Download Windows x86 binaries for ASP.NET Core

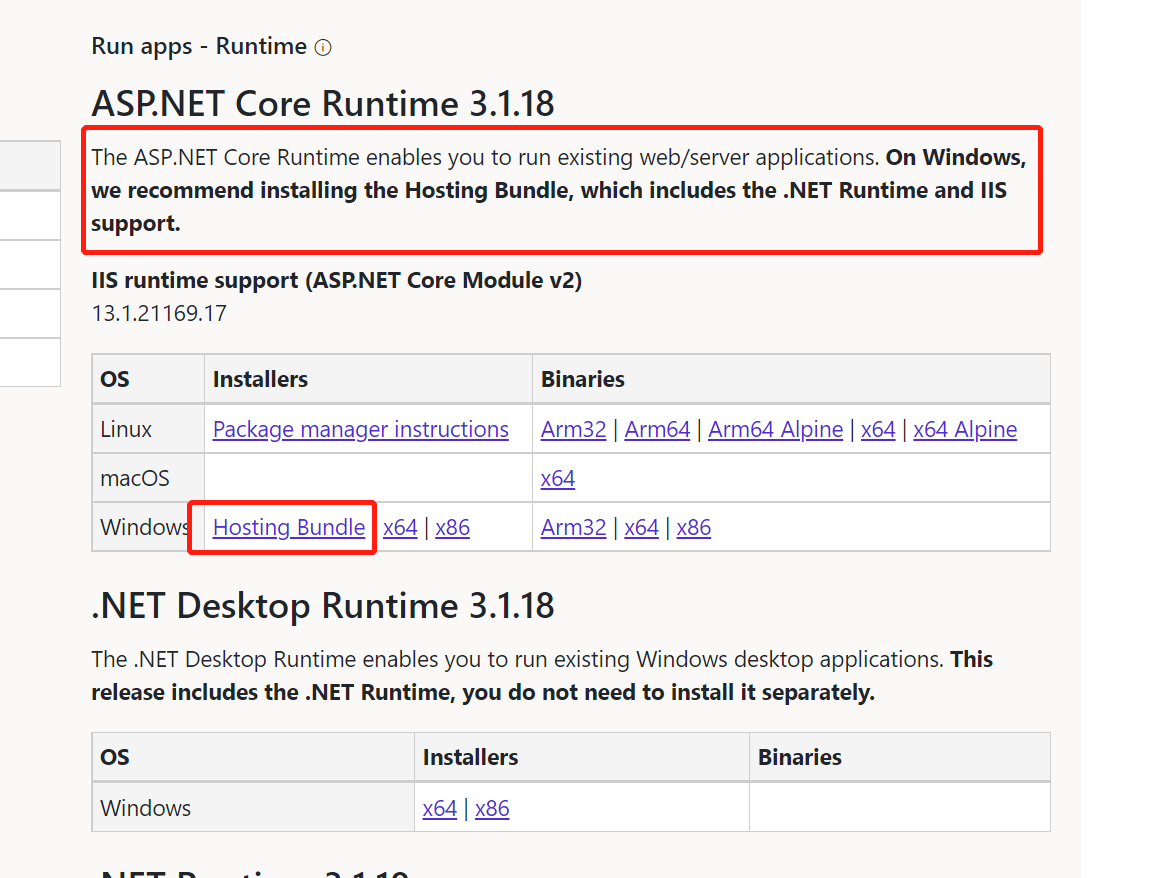pos(694,527)
